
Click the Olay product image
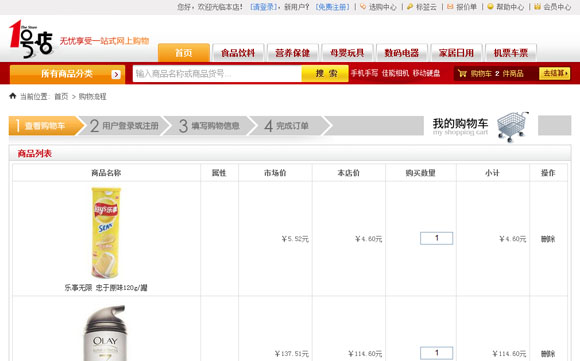pos(106,333)
